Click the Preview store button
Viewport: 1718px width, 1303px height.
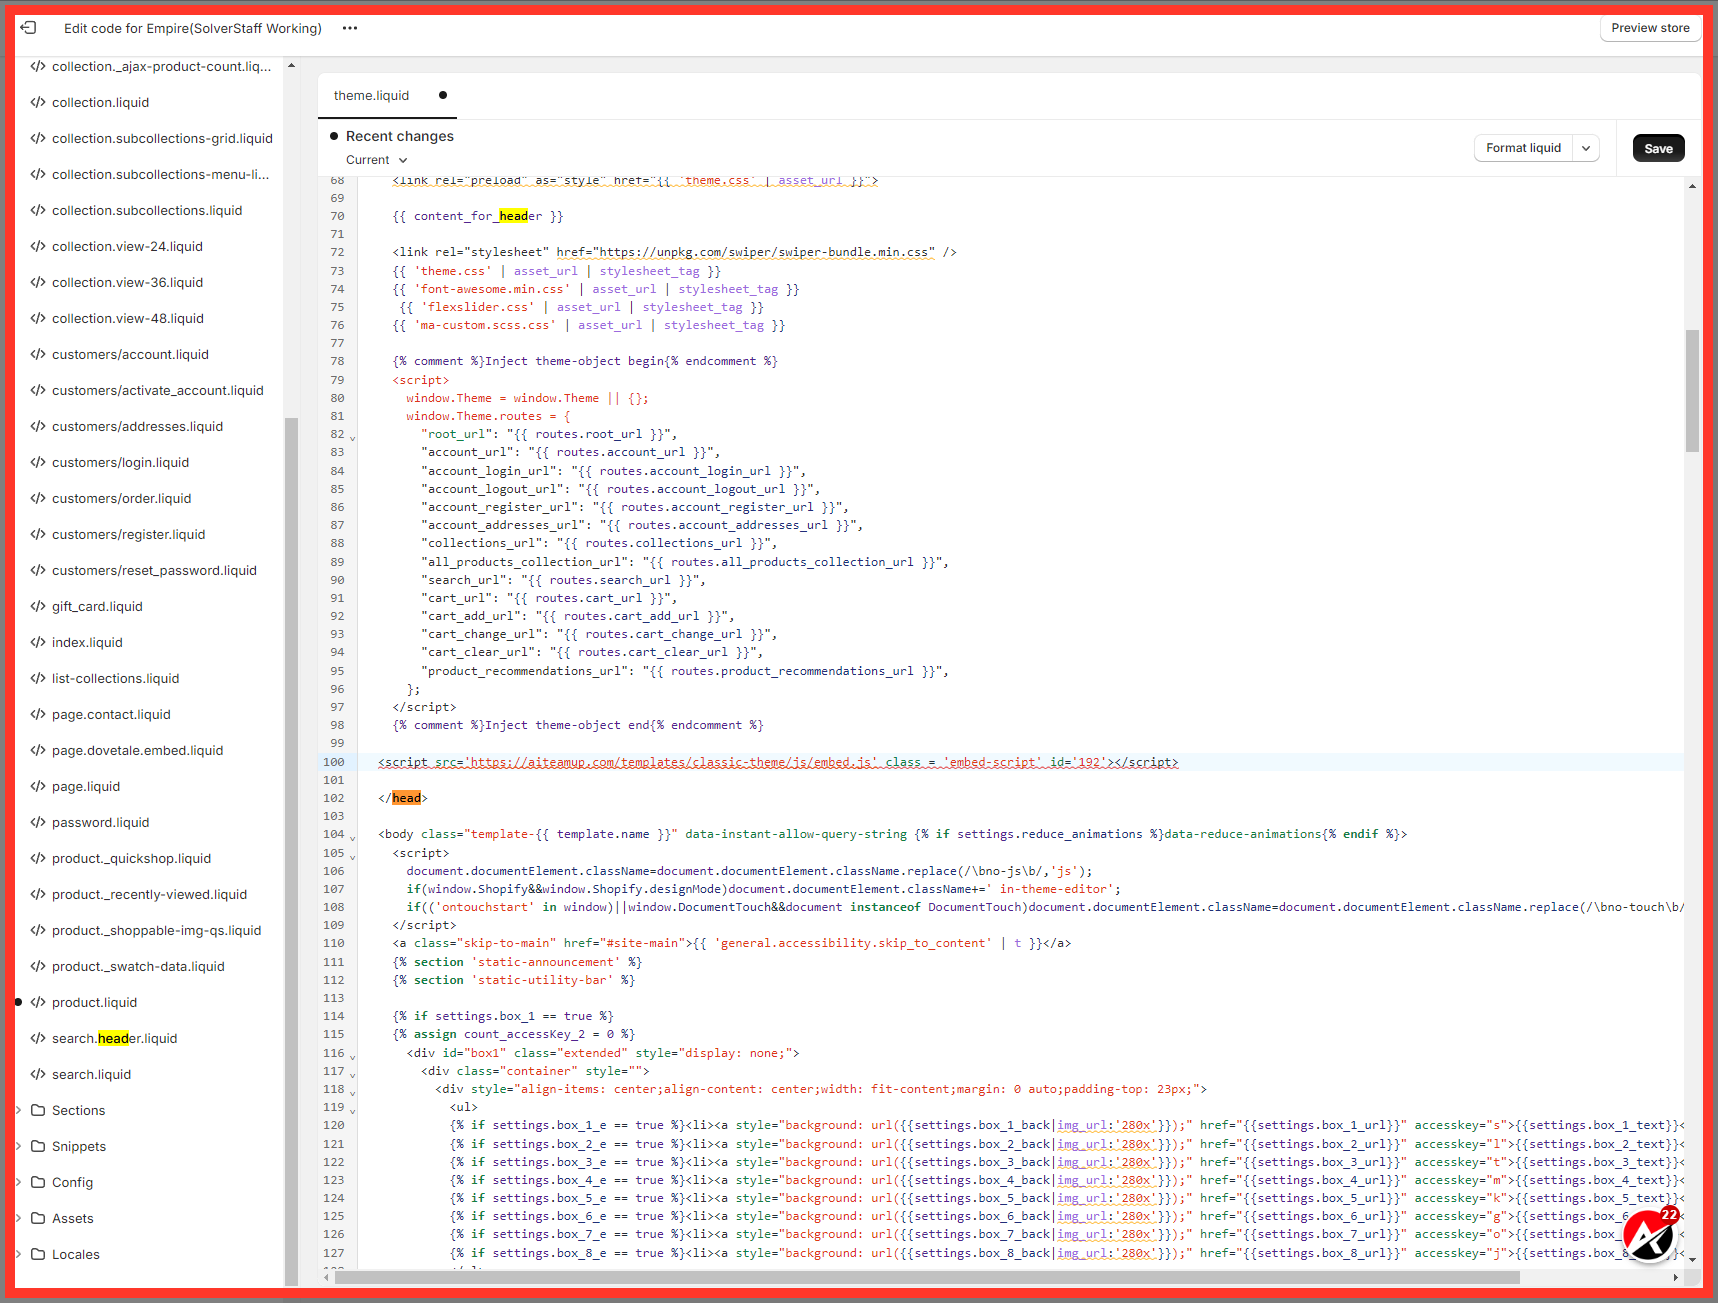tap(1650, 28)
